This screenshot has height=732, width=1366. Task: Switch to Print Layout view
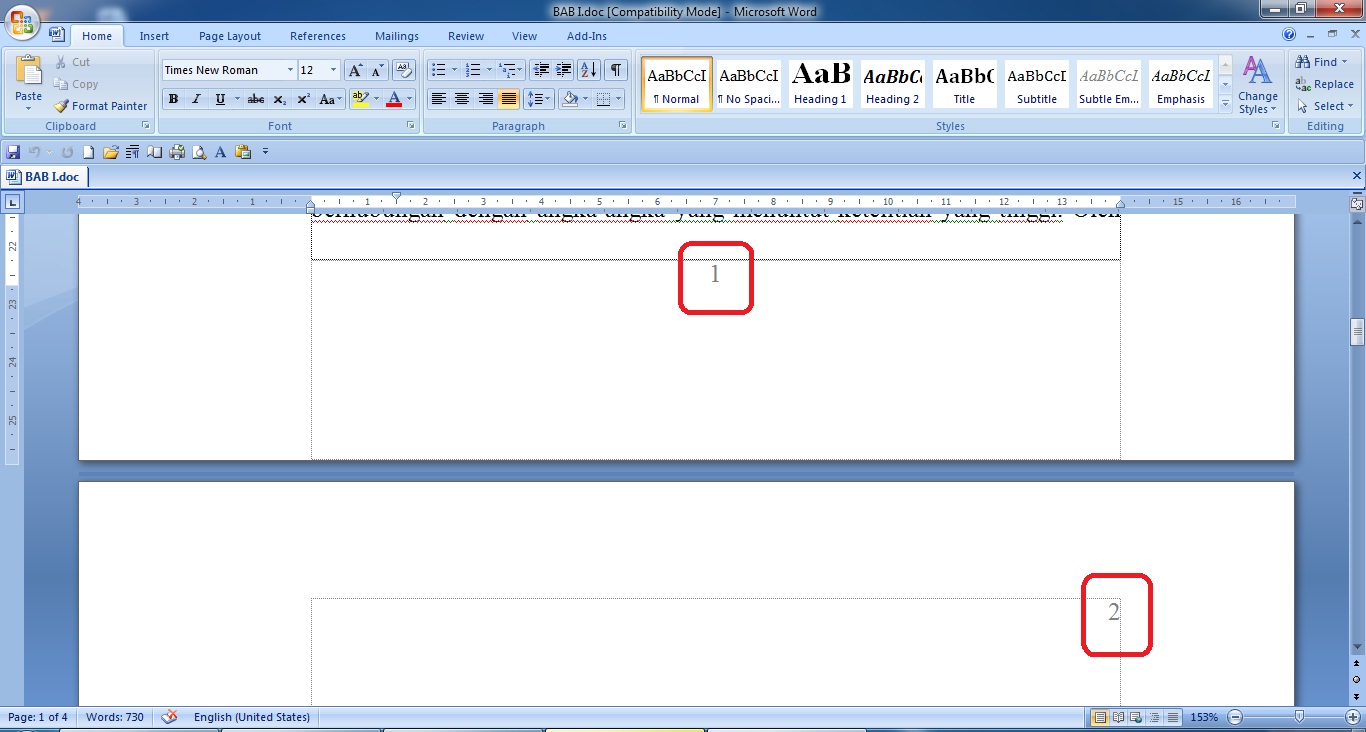click(x=1100, y=717)
